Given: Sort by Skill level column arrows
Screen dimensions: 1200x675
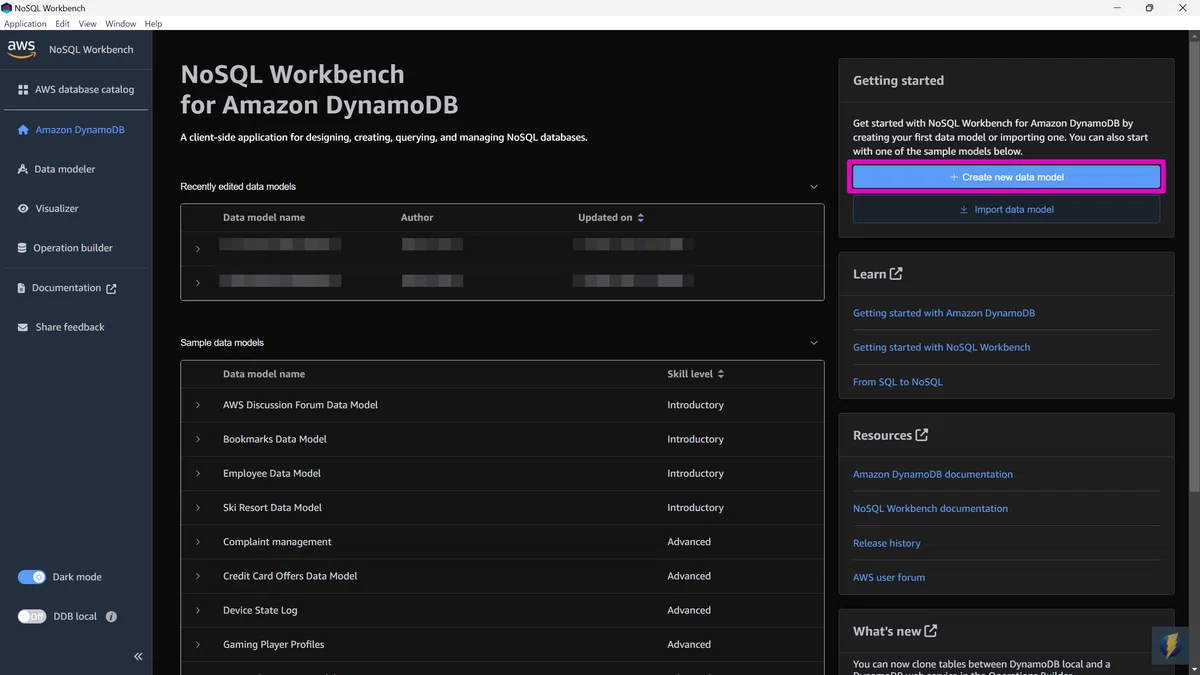Looking at the screenshot, I should pos(721,374).
